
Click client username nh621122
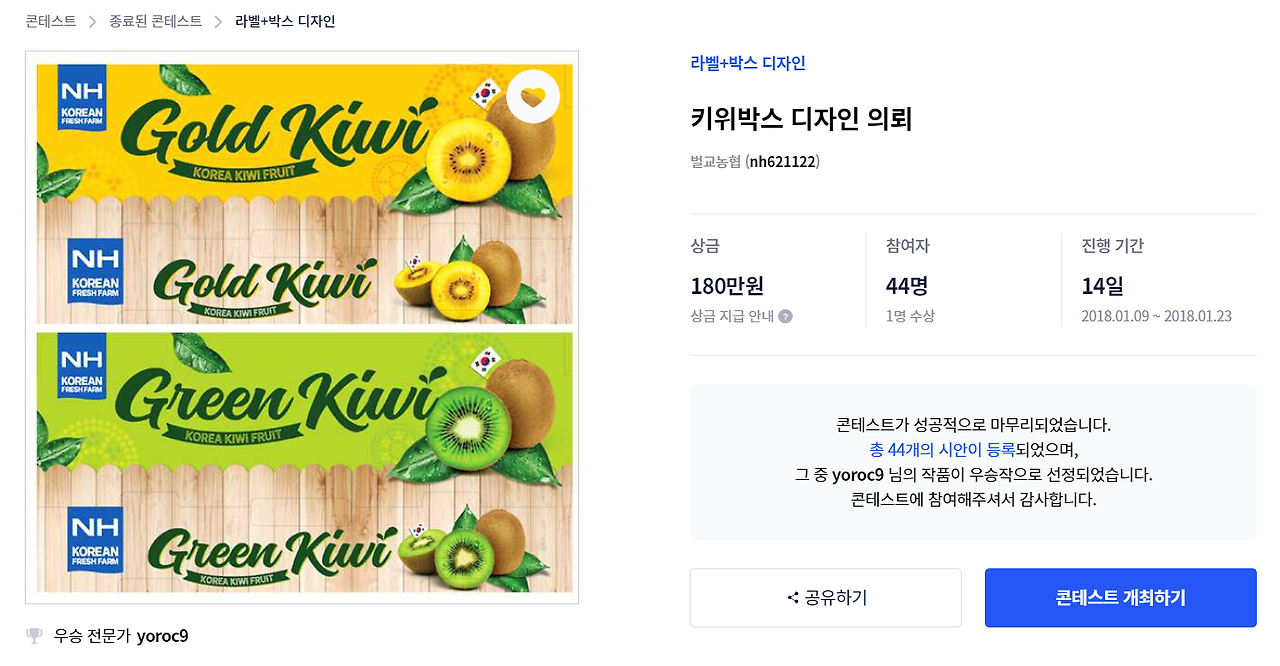784,162
